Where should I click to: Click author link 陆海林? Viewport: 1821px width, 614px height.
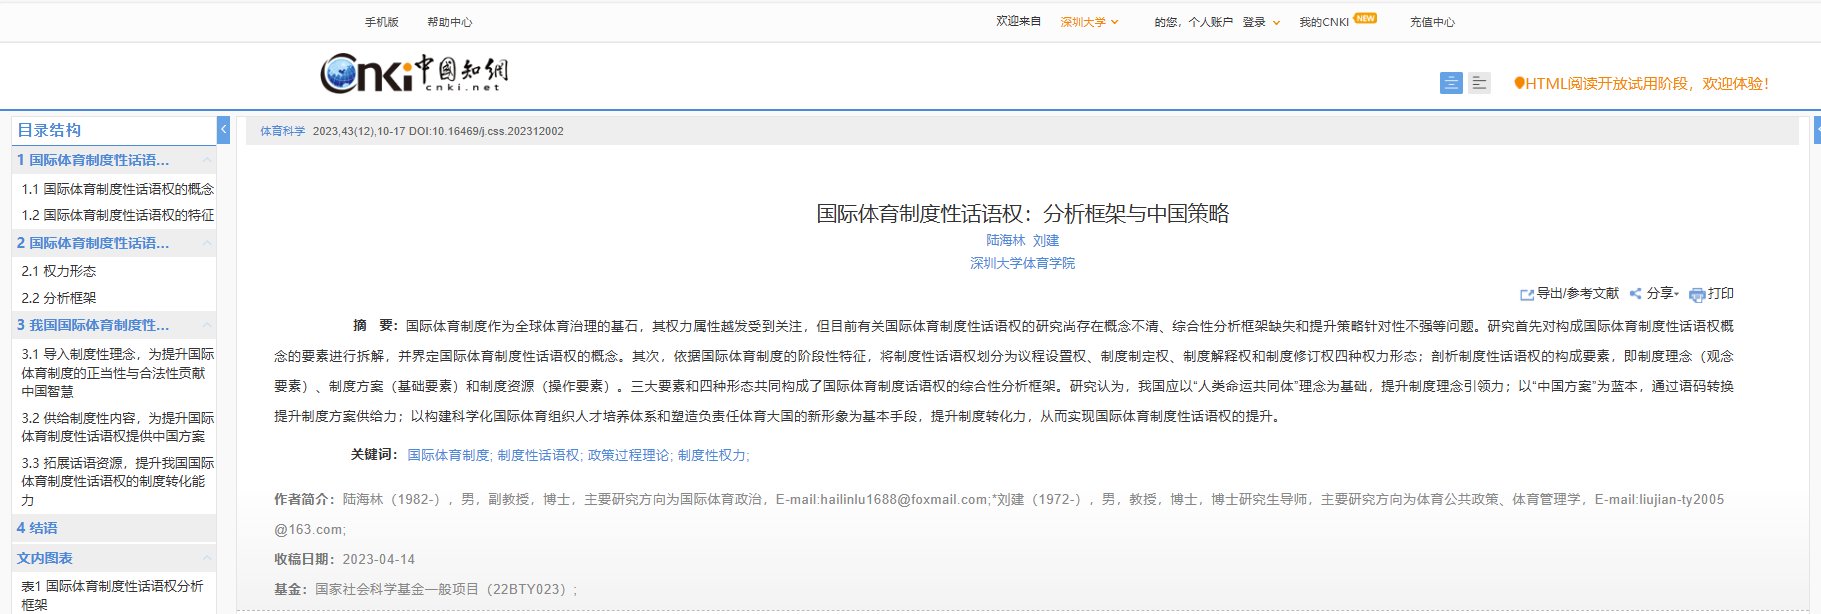coord(1005,240)
